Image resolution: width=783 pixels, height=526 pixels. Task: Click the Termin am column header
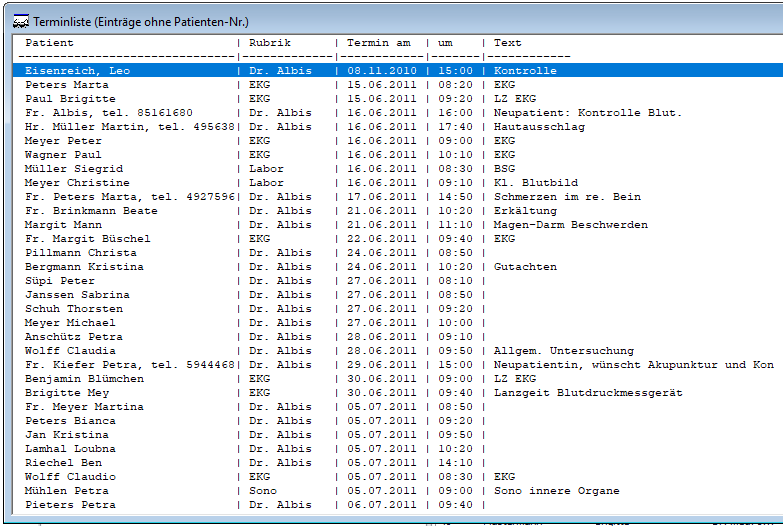[379, 42]
